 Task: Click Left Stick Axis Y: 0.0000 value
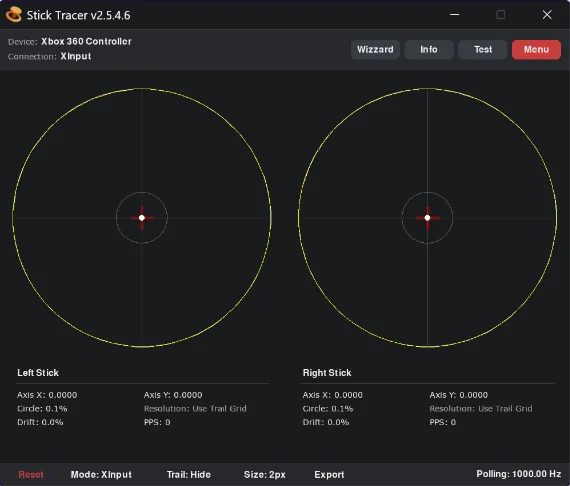173,395
